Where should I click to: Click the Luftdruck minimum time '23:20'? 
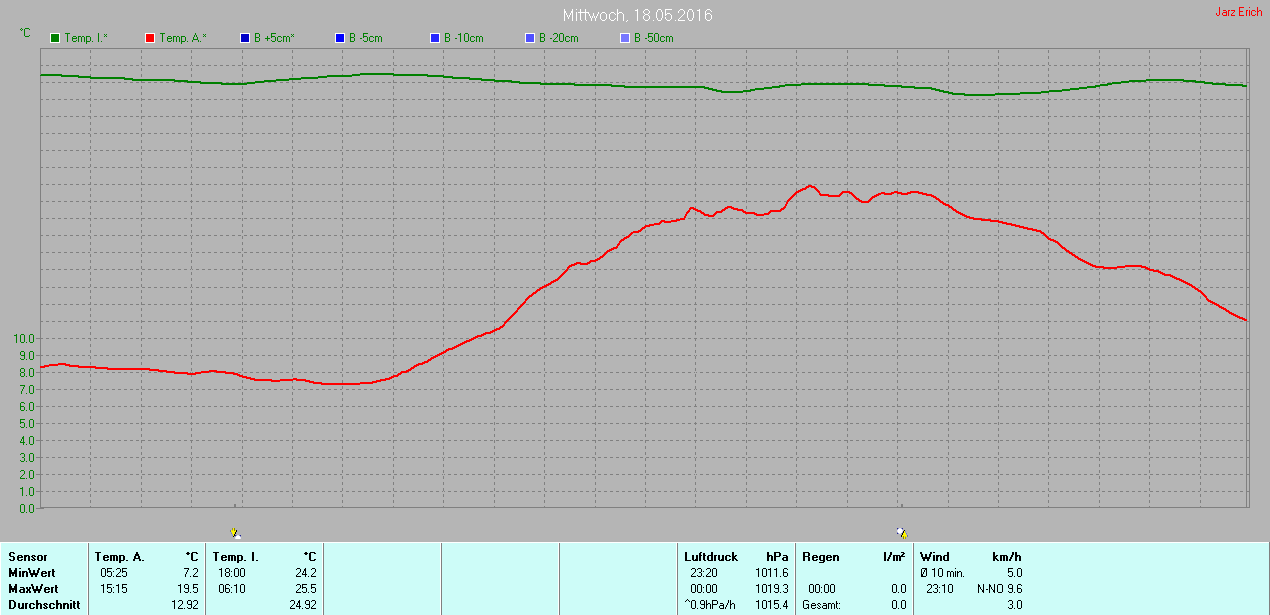(x=704, y=573)
